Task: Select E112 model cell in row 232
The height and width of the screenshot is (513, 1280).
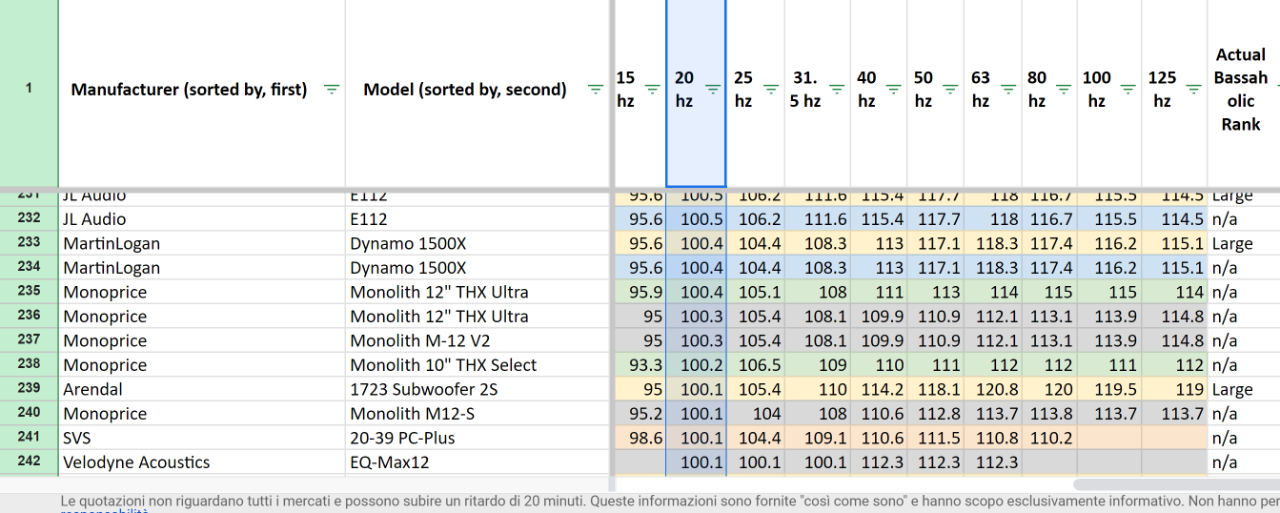Action: 477,219
